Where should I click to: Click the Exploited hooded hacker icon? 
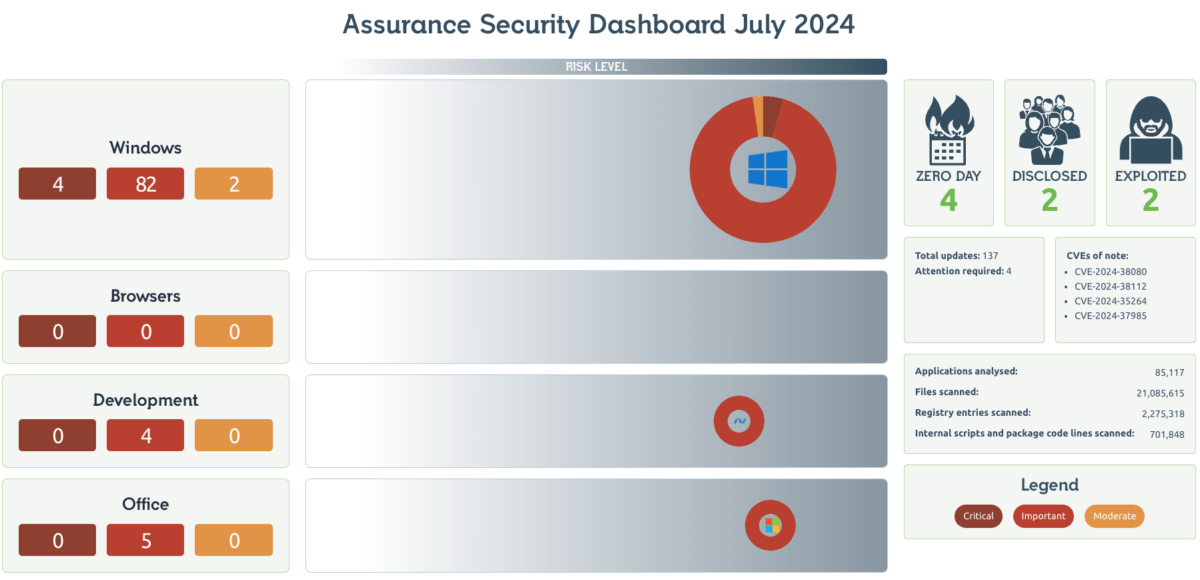(x=1150, y=130)
